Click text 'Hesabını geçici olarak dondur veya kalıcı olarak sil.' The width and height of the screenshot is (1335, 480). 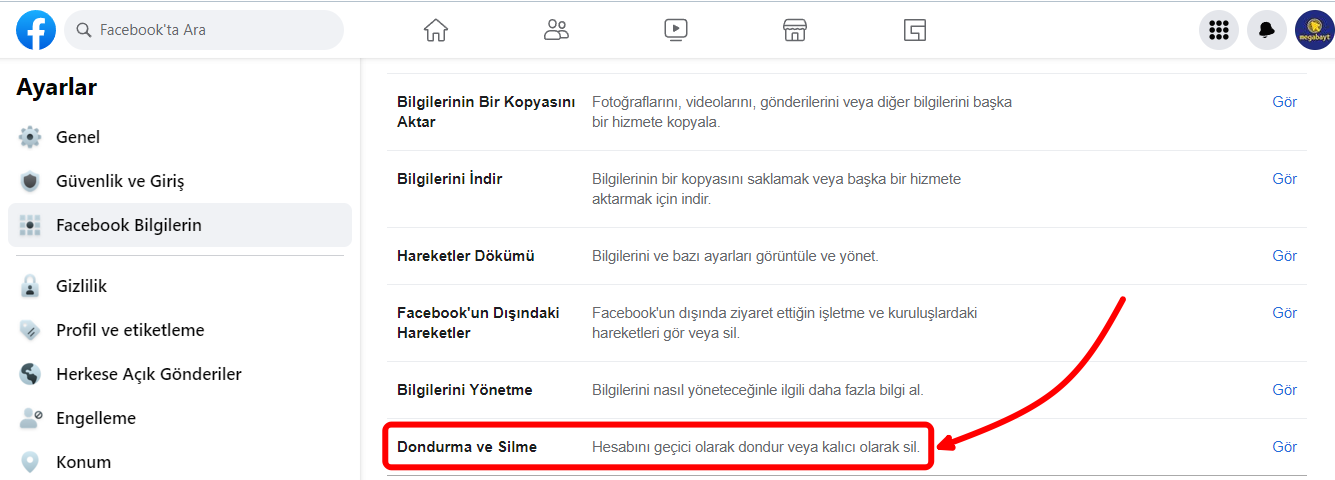pos(756,447)
